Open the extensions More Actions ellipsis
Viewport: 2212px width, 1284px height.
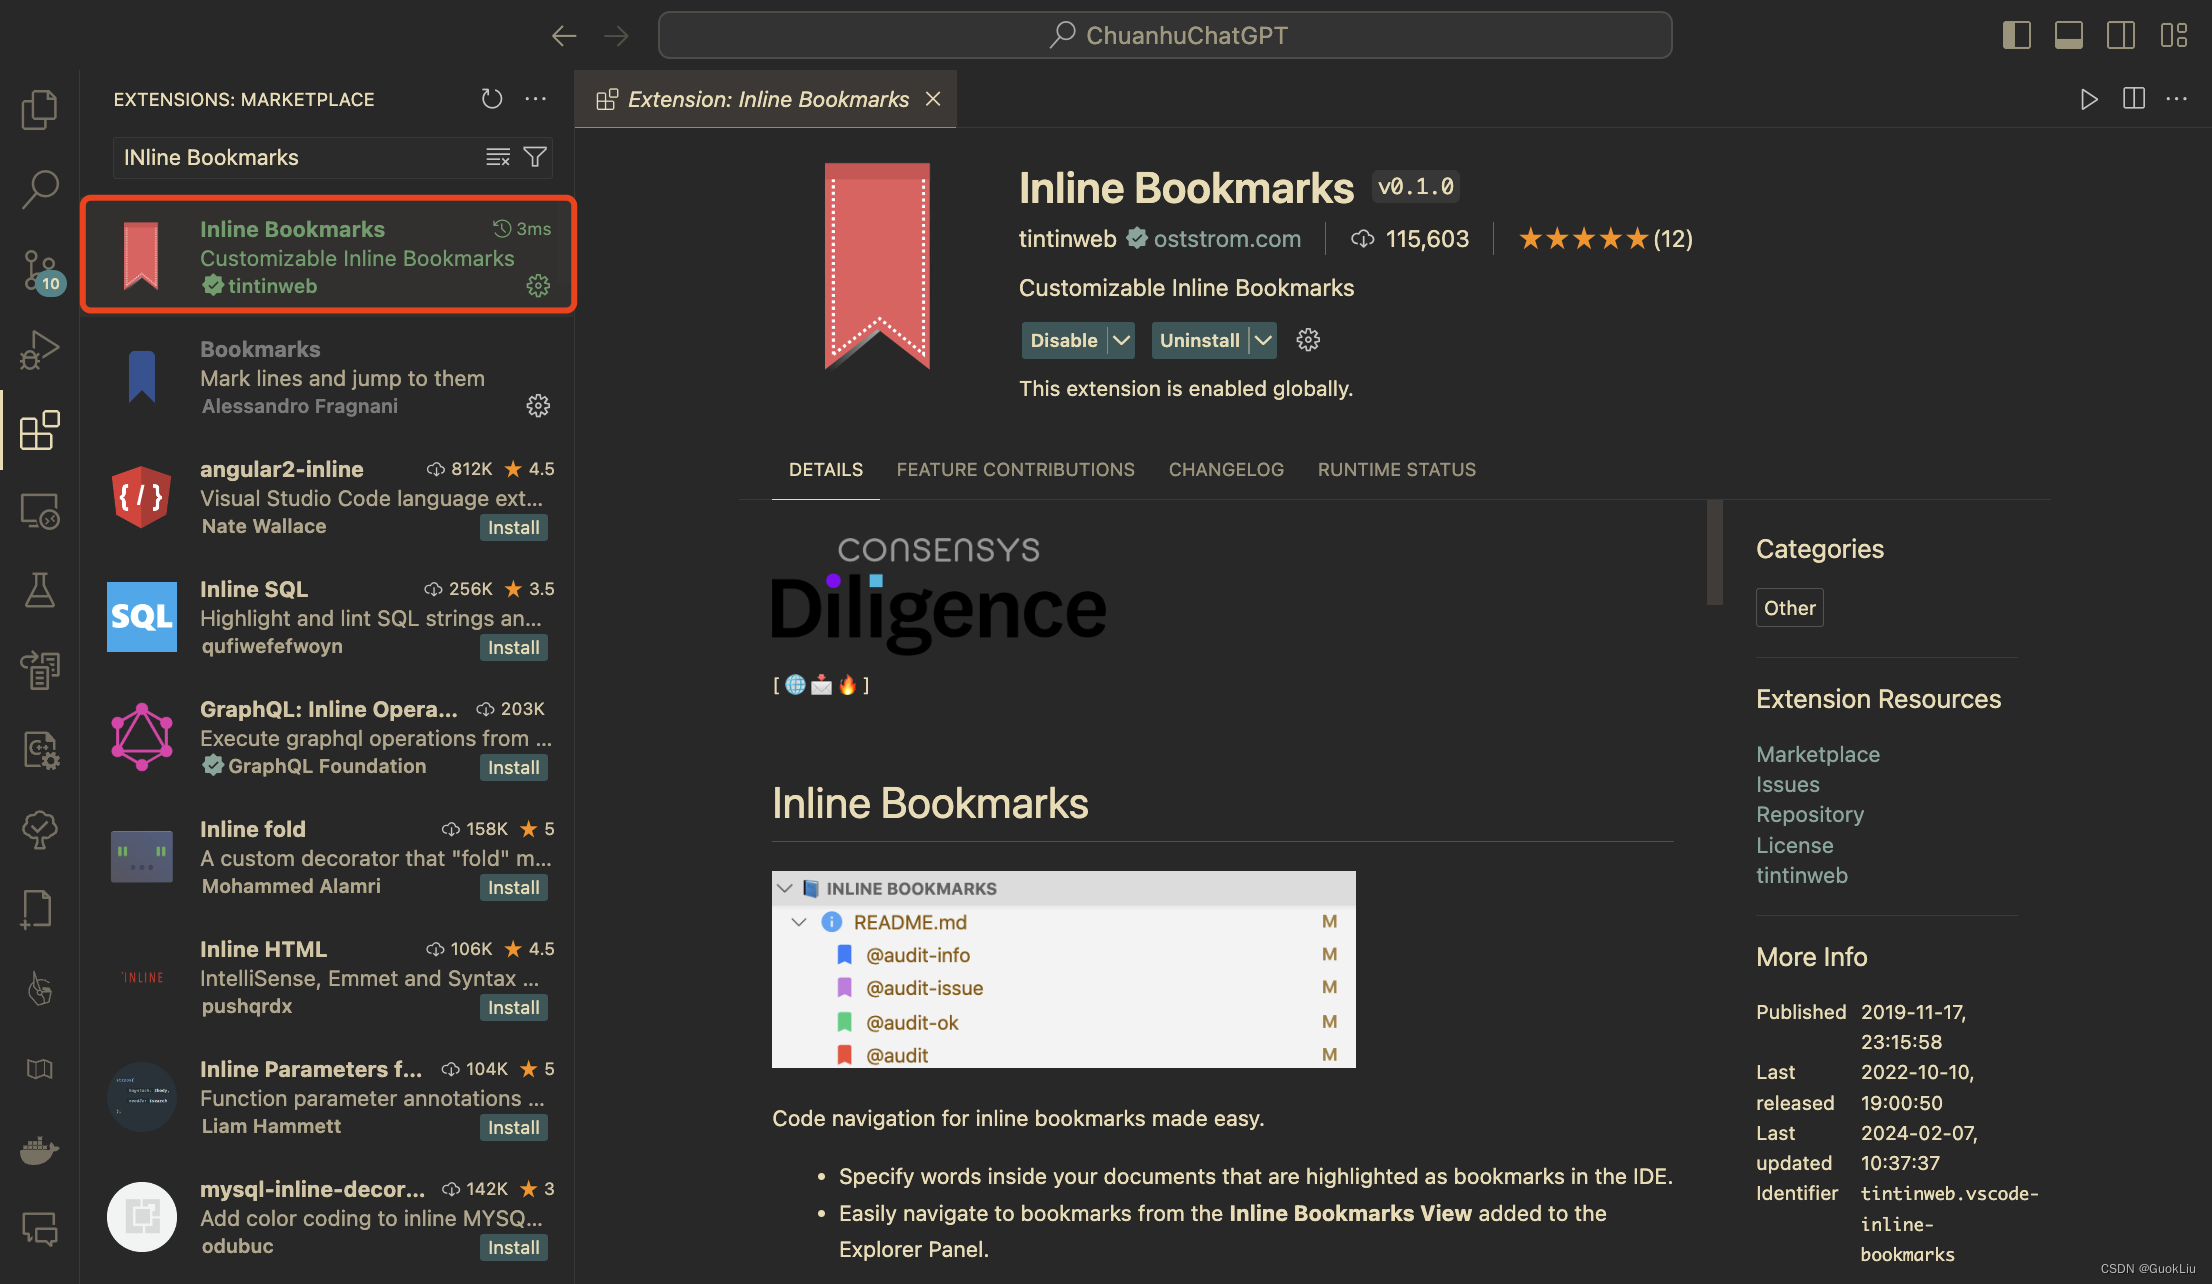[536, 99]
